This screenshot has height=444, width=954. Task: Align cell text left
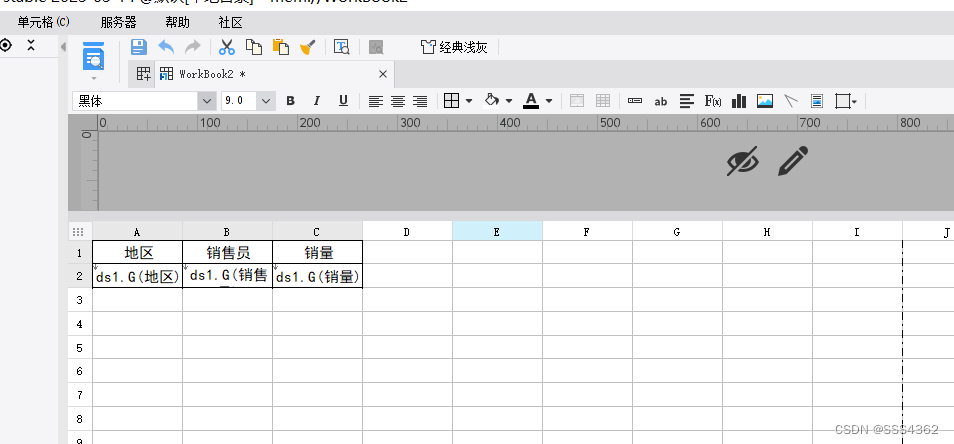tap(375, 101)
